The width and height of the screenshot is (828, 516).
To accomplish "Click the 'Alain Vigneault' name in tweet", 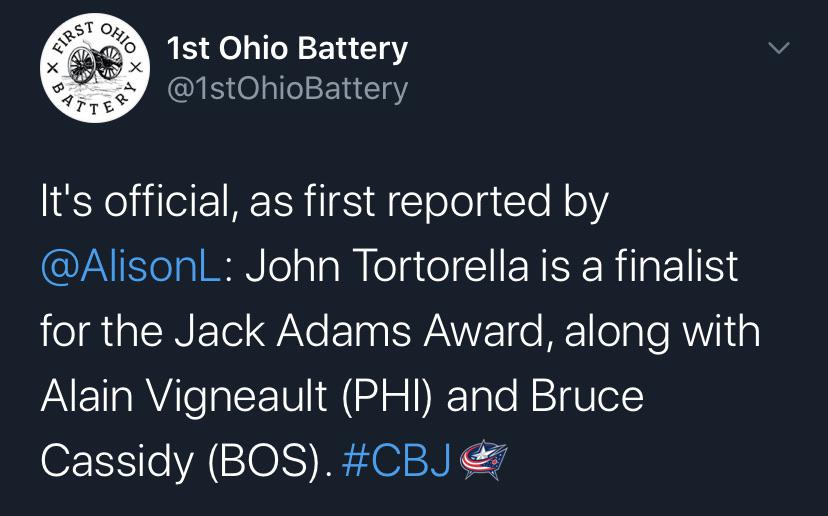I will tap(184, 397).
